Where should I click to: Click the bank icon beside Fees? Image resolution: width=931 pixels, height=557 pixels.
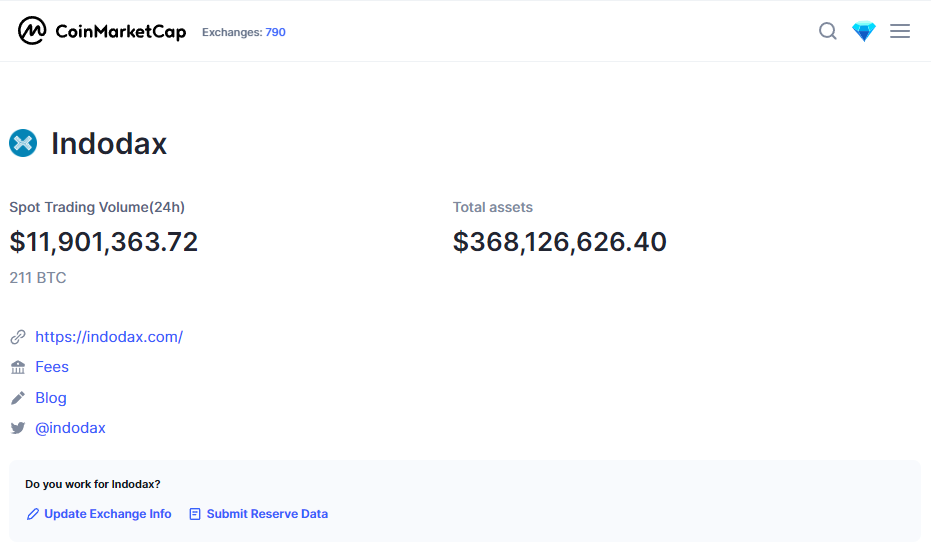[18, 368]
